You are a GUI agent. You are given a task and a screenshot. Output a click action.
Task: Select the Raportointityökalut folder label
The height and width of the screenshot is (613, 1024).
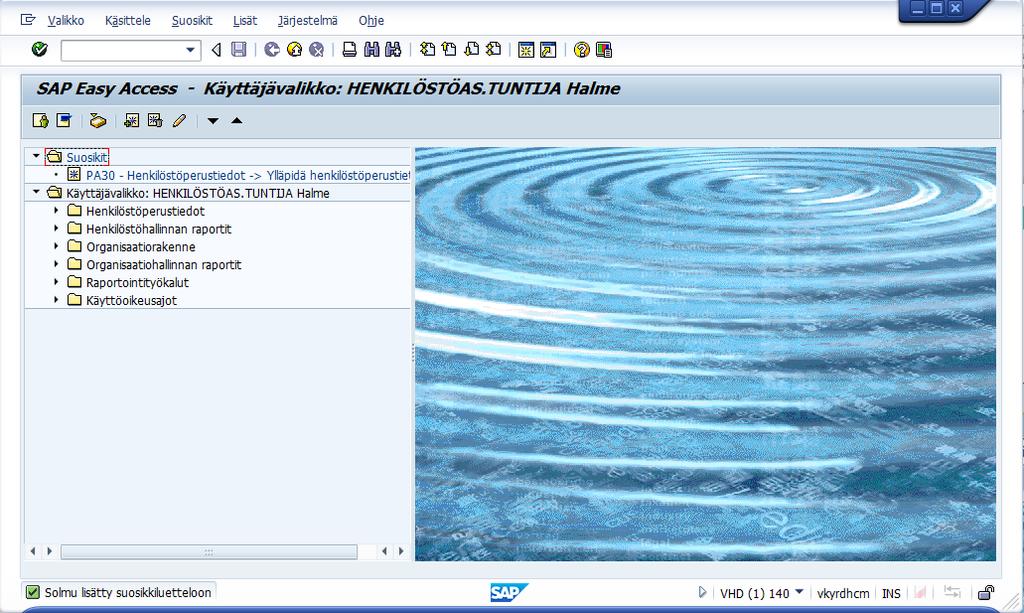click(137, 283)
